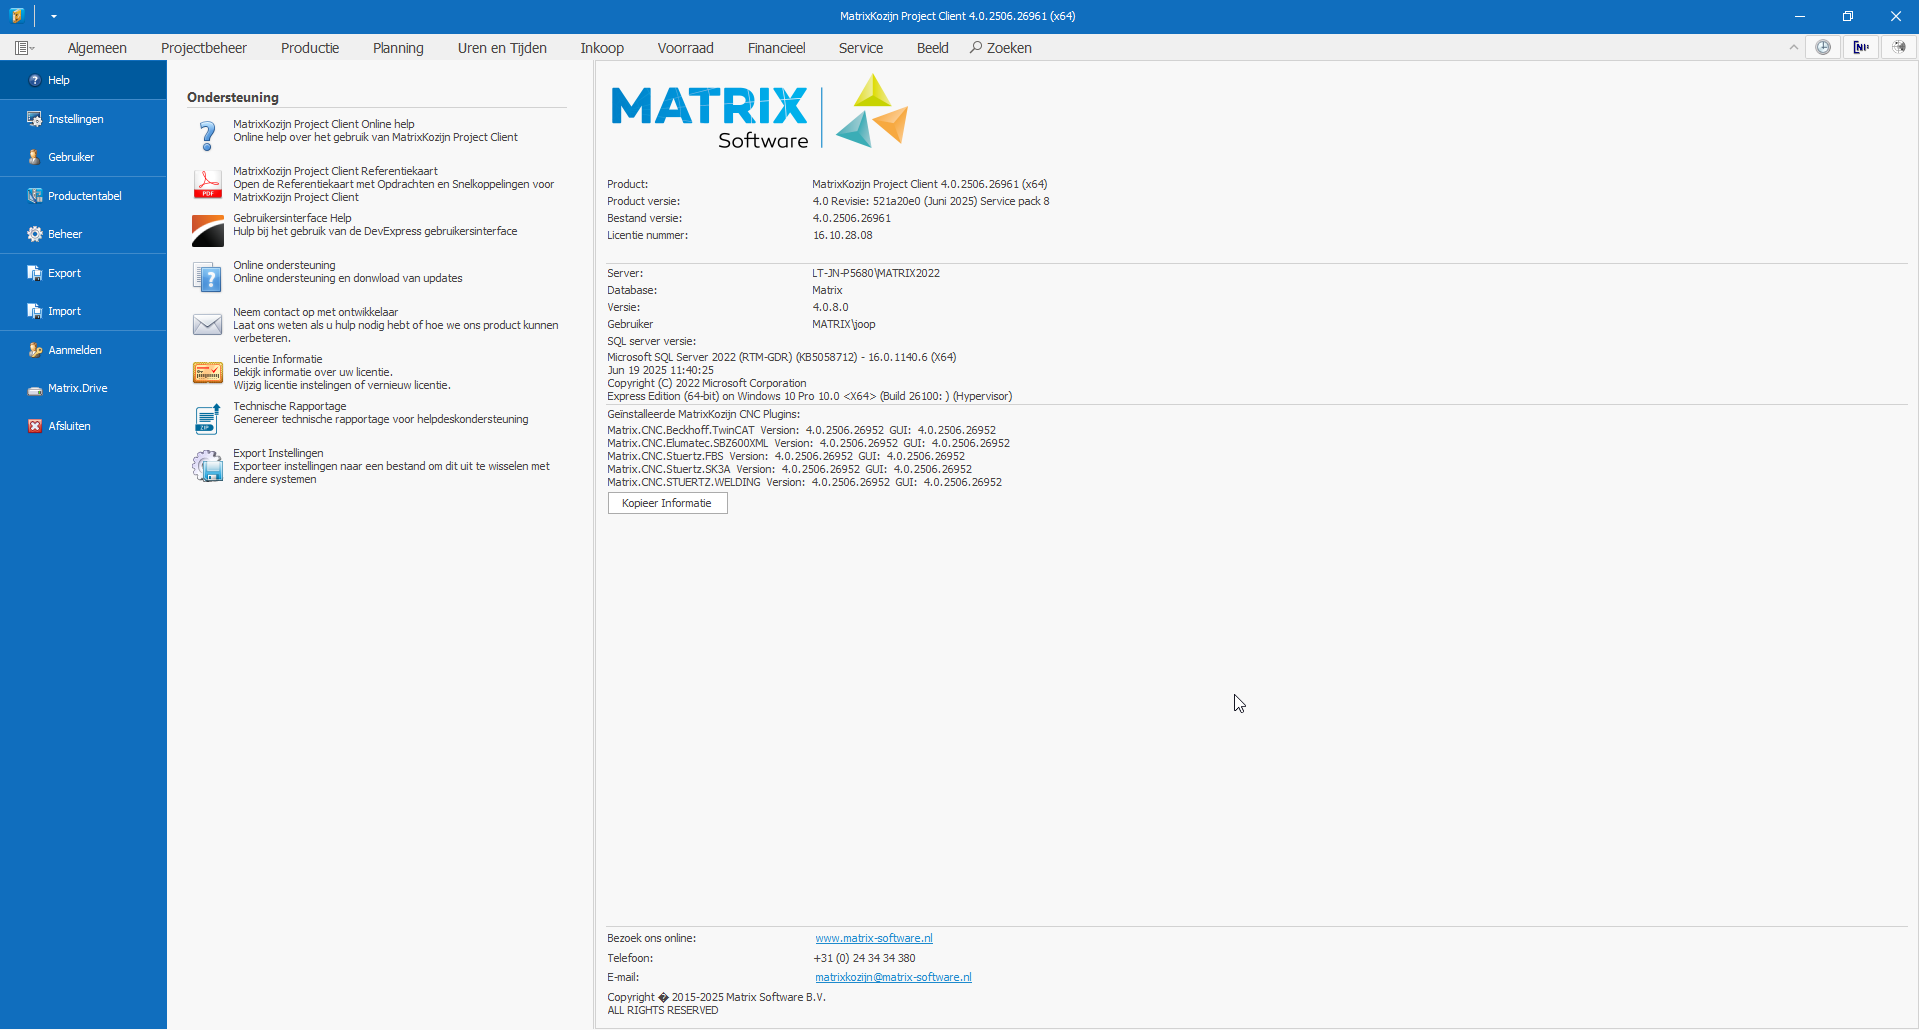Click the Export Instellingen icon

(207, 466)
